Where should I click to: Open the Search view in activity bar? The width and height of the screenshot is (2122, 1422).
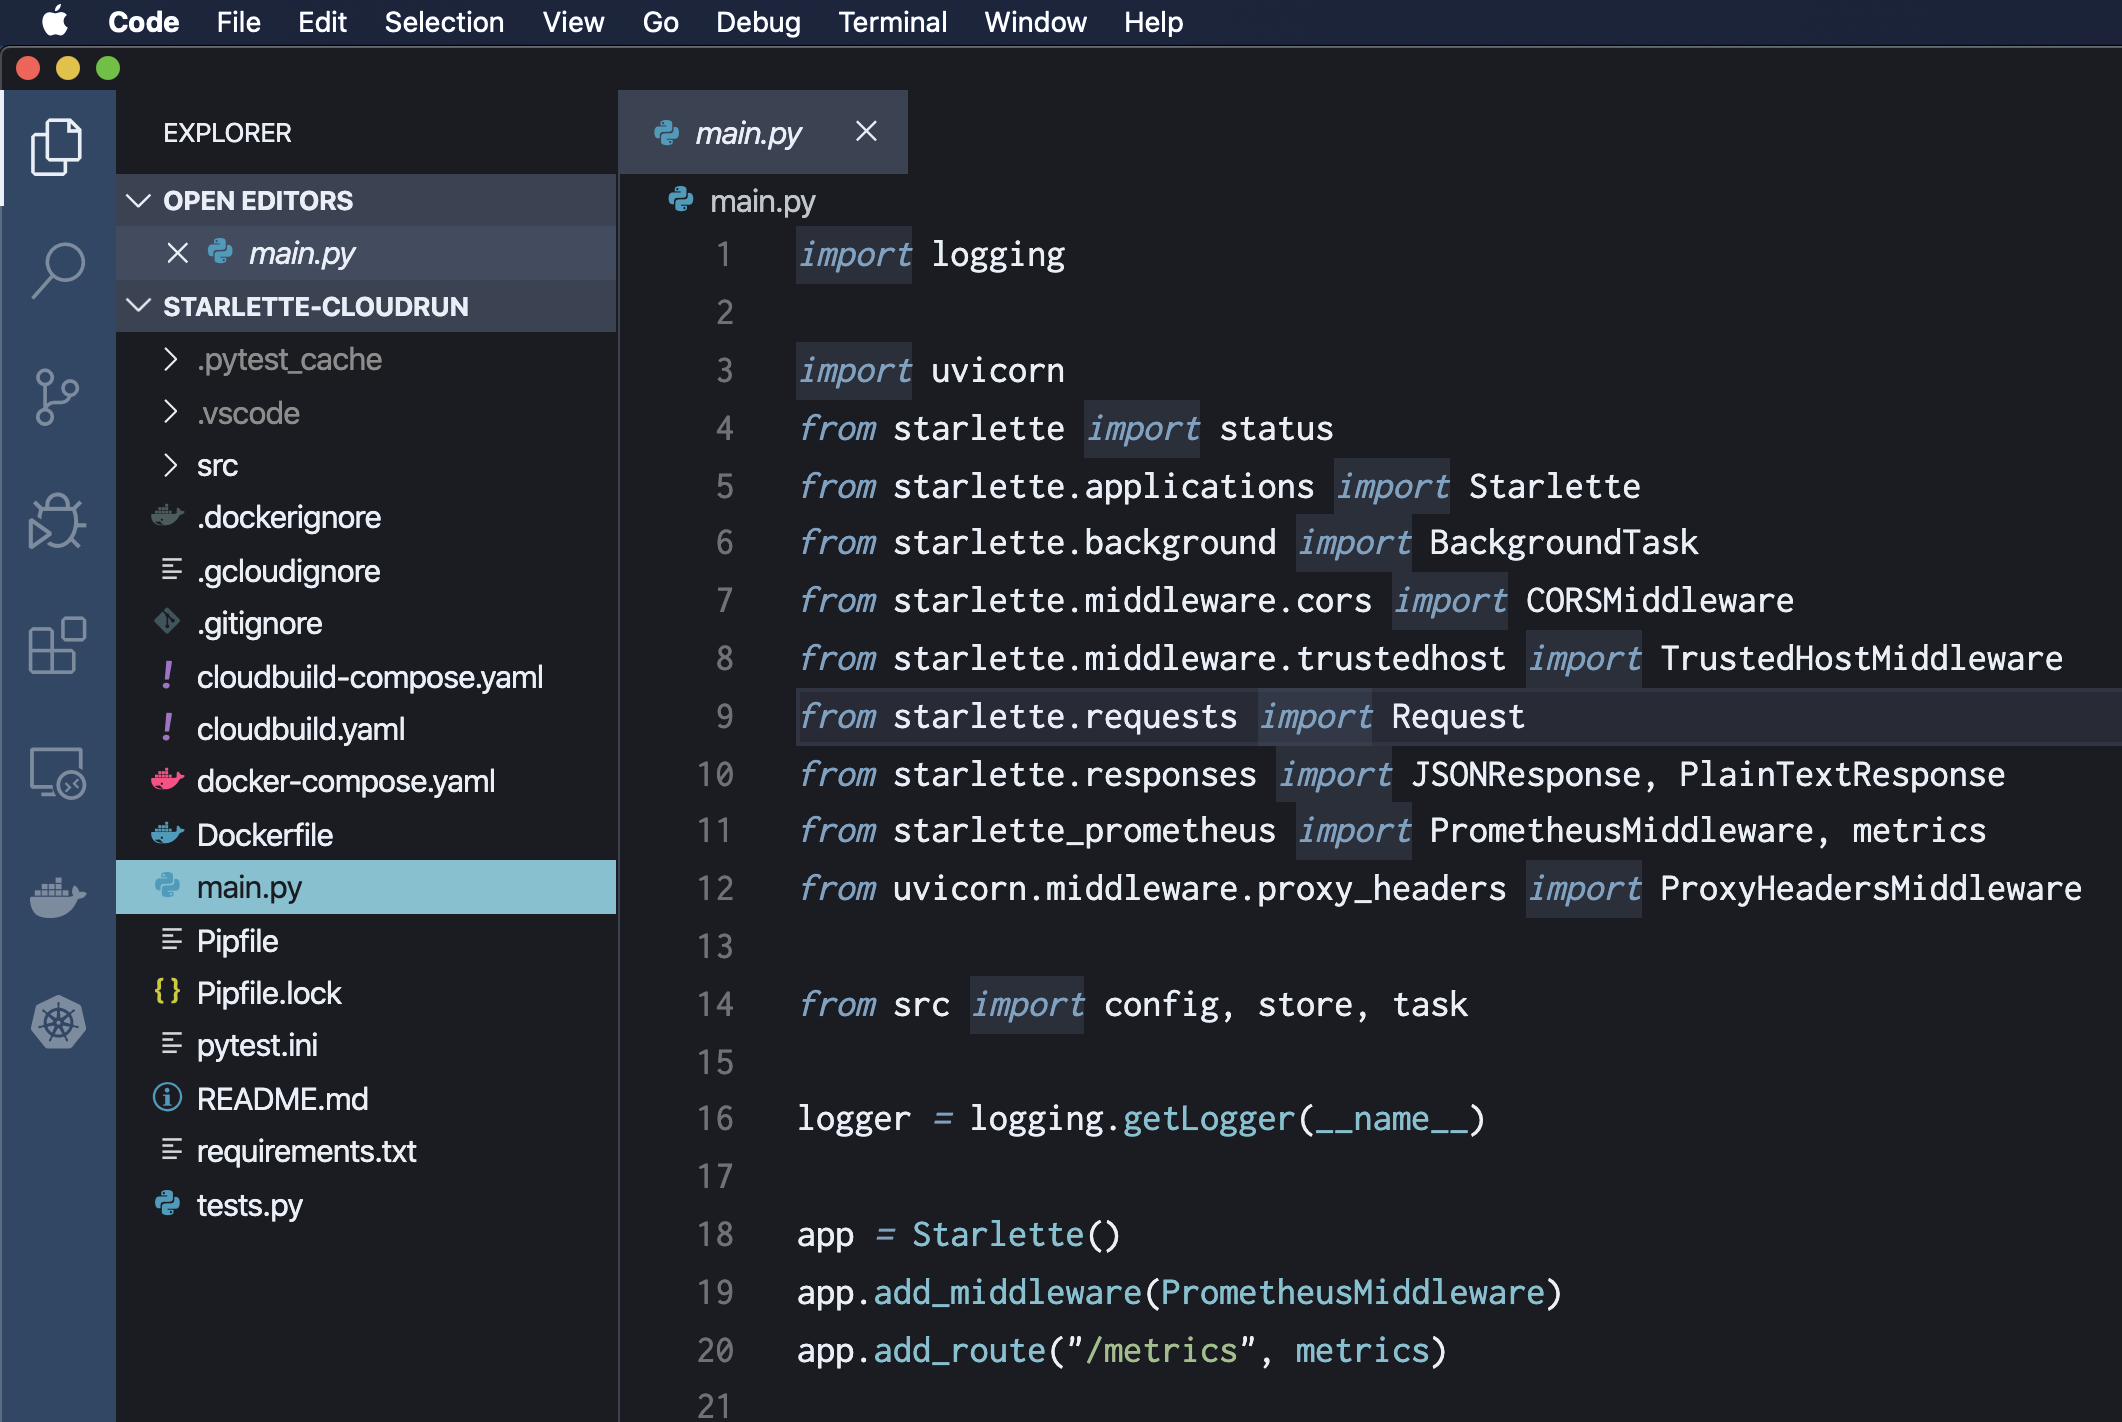tap(57, 271)
